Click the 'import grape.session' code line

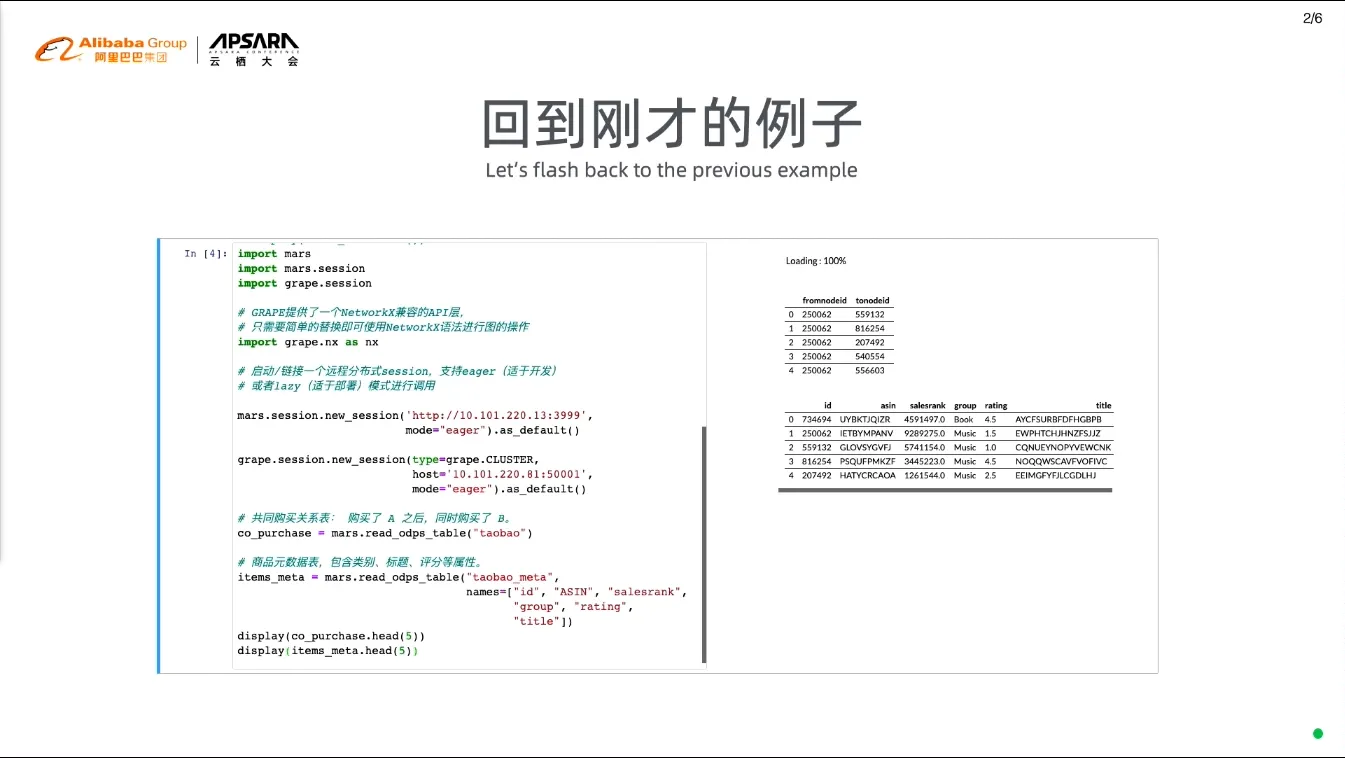(304, 283)
